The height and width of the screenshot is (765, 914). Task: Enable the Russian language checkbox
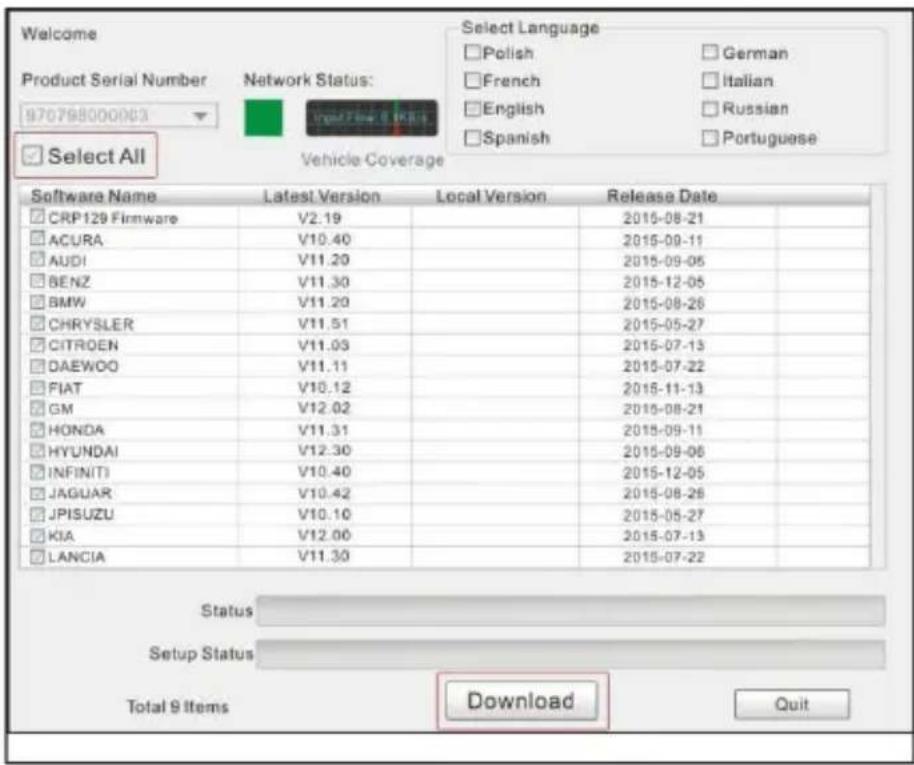click(709, 108)
